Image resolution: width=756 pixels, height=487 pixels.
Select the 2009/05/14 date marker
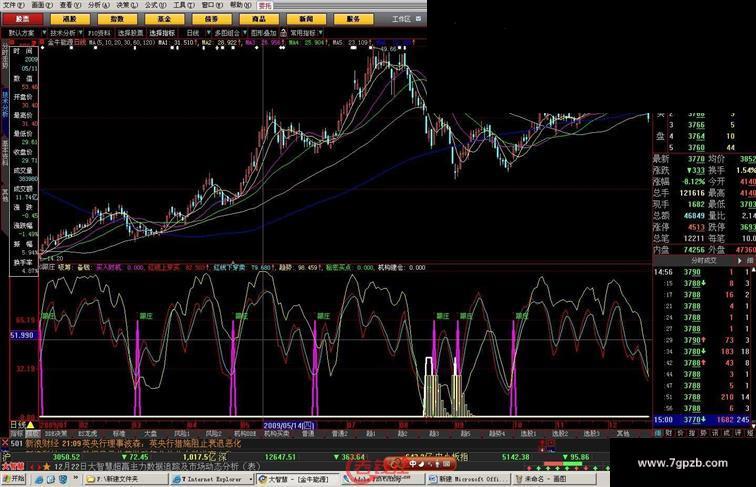tap(289, 425)
